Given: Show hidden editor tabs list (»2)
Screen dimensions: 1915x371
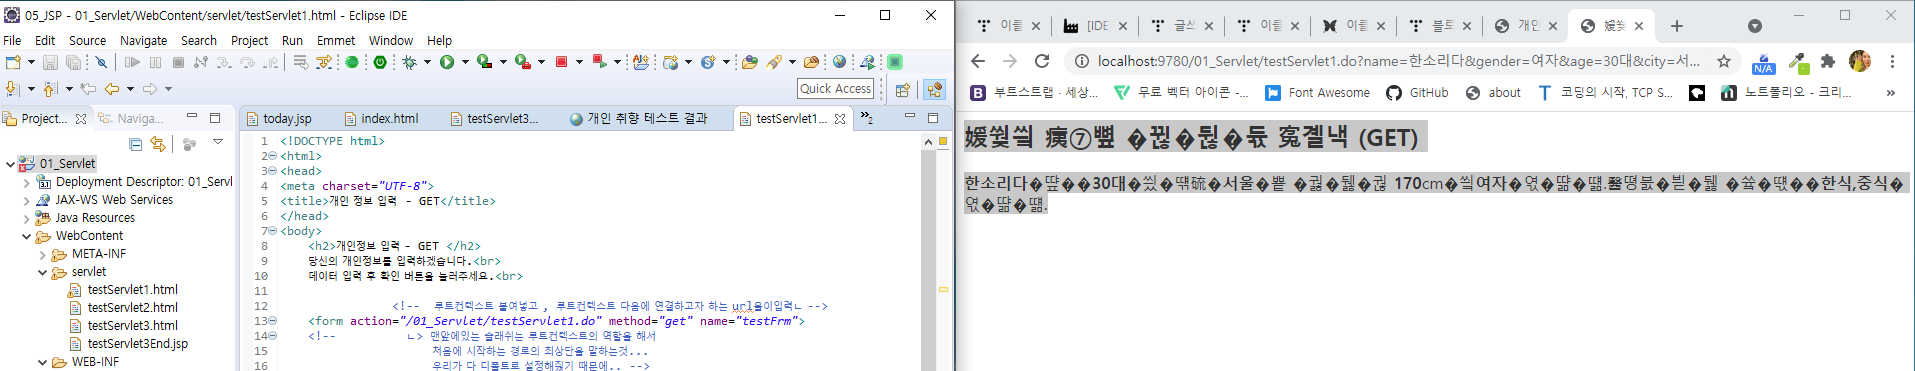Looking at the screenshot, I should [867, 118].
